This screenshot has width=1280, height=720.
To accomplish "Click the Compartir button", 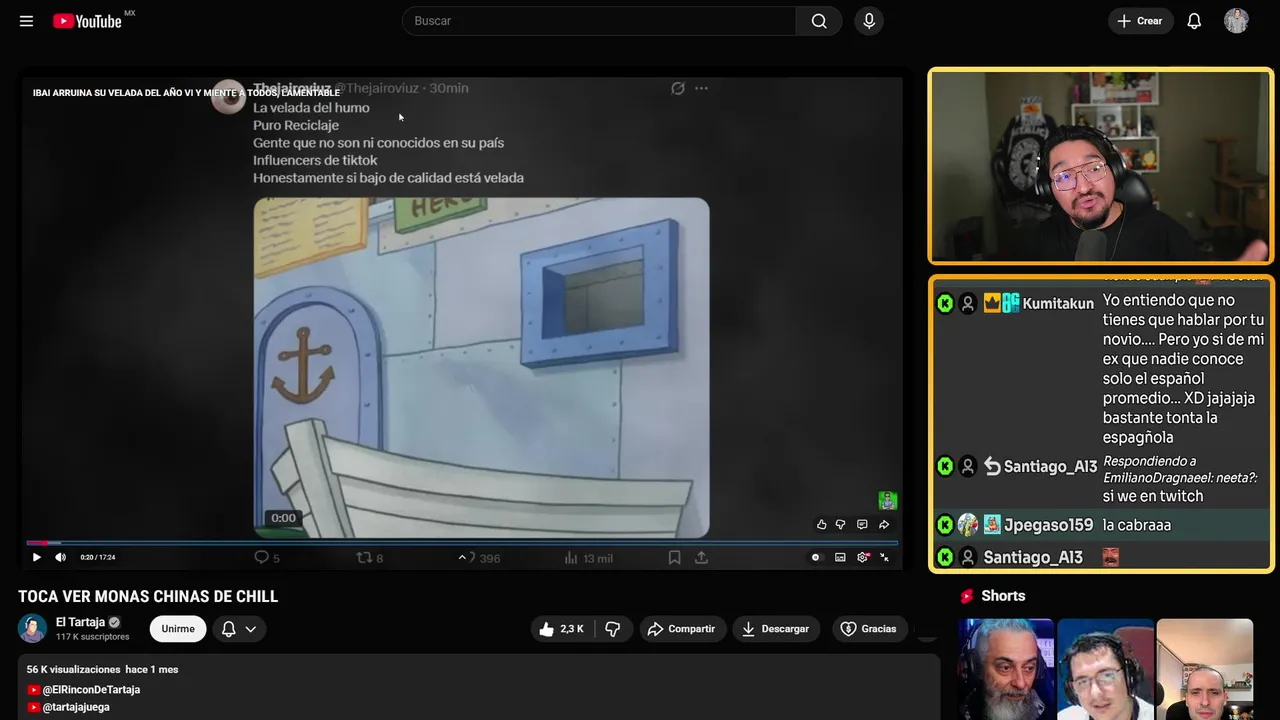I will coord(683,629).
